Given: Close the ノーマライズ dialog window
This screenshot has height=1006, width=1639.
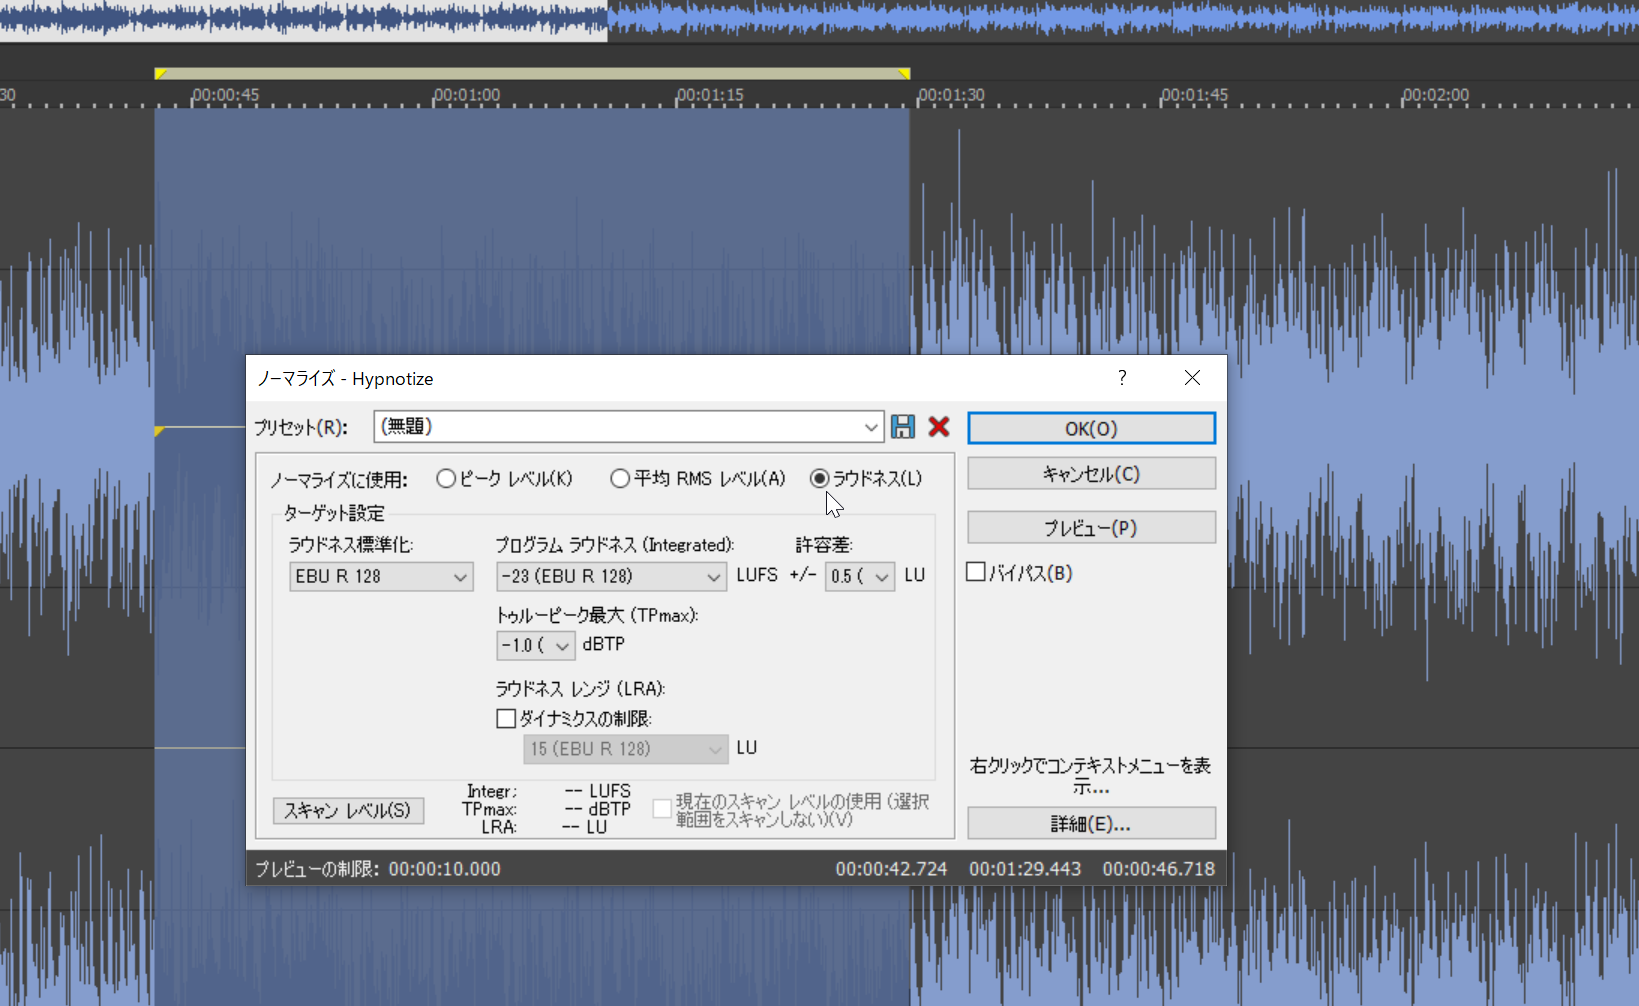Looking at the screenshot, I should pos(1192,378).
